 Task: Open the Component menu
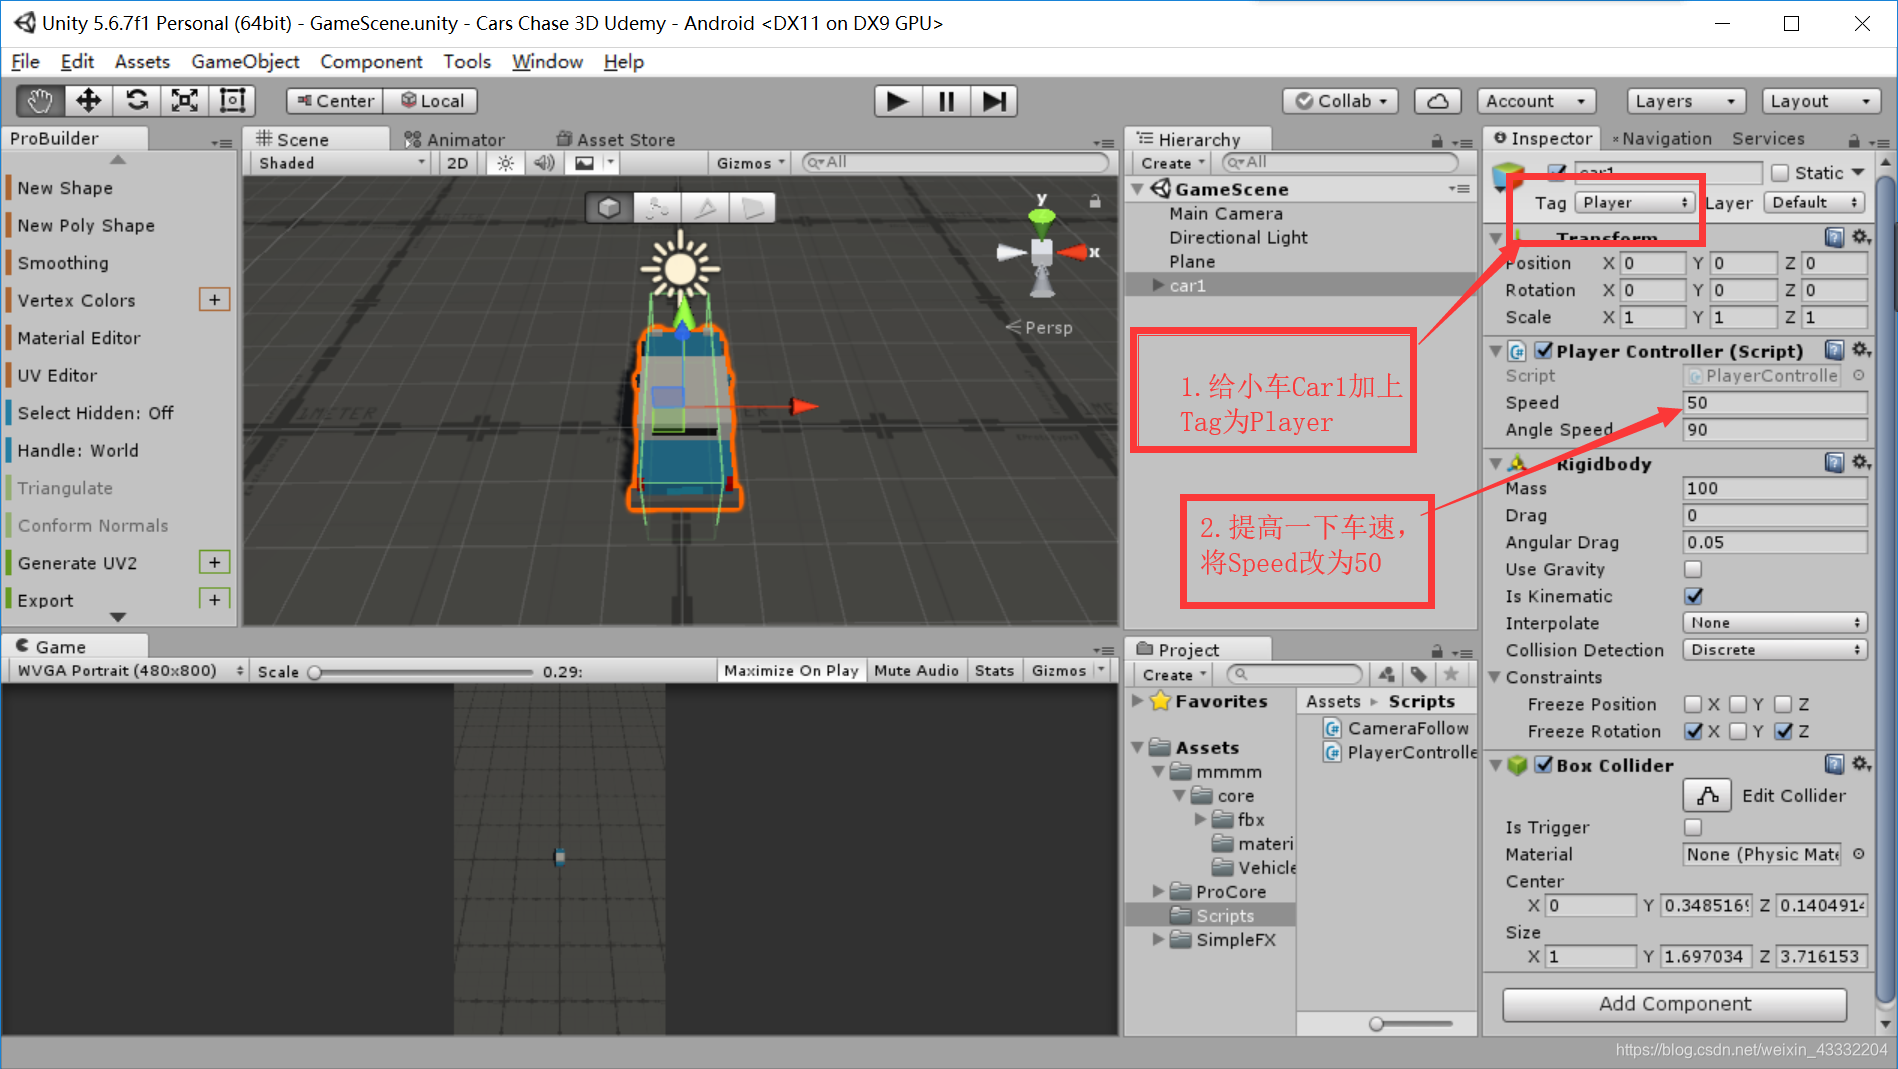click(x=371, y=62)
